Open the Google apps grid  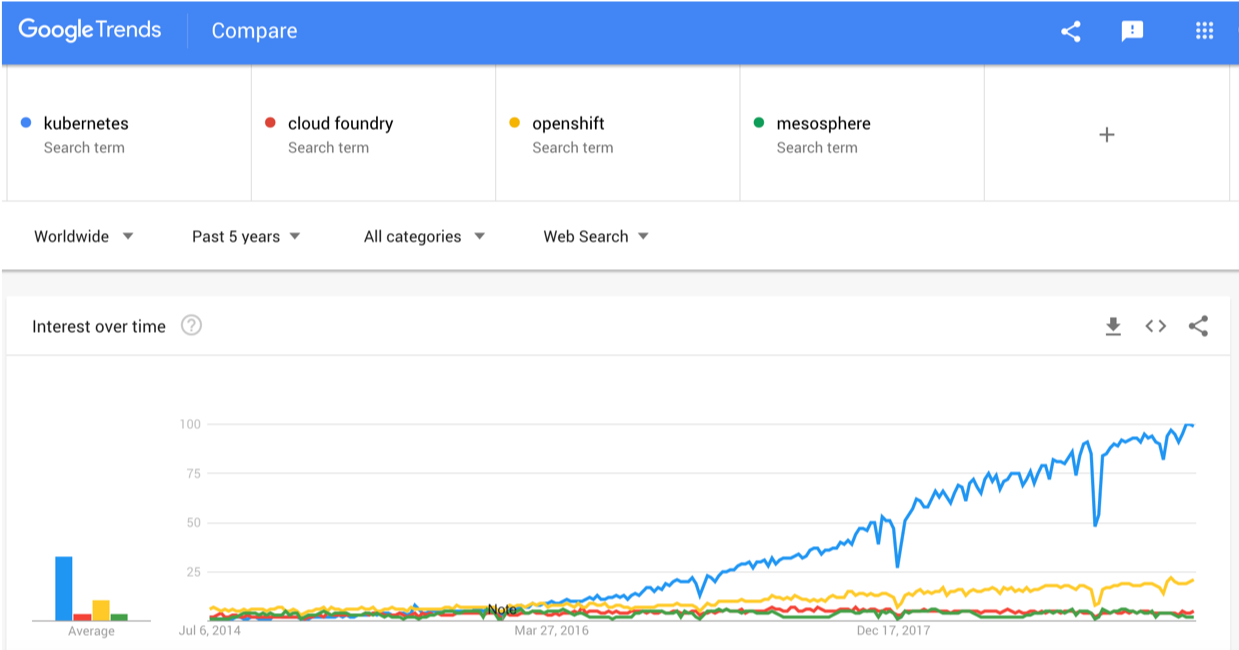(x=1204, y=32)
